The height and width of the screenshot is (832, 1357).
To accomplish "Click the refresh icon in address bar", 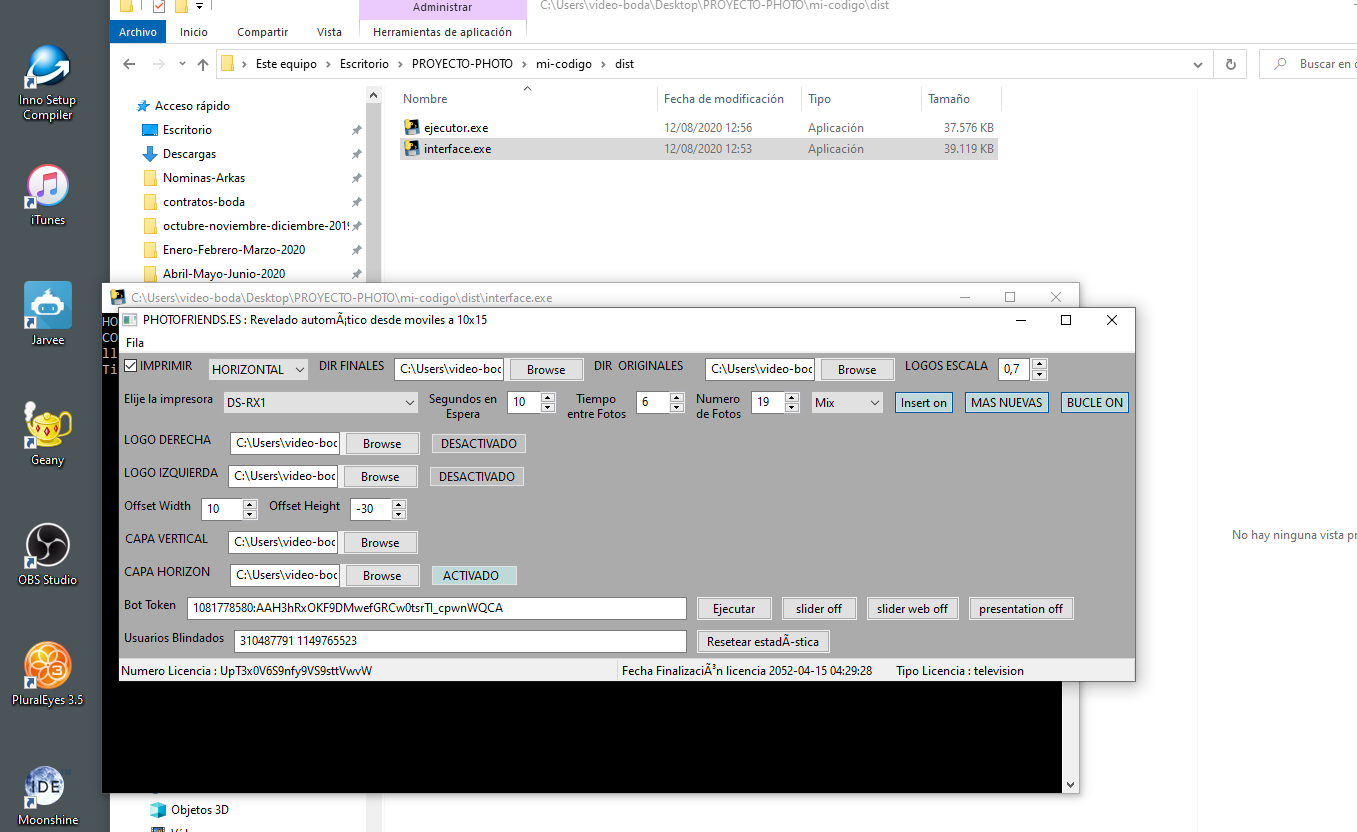I will (1229, 63).
